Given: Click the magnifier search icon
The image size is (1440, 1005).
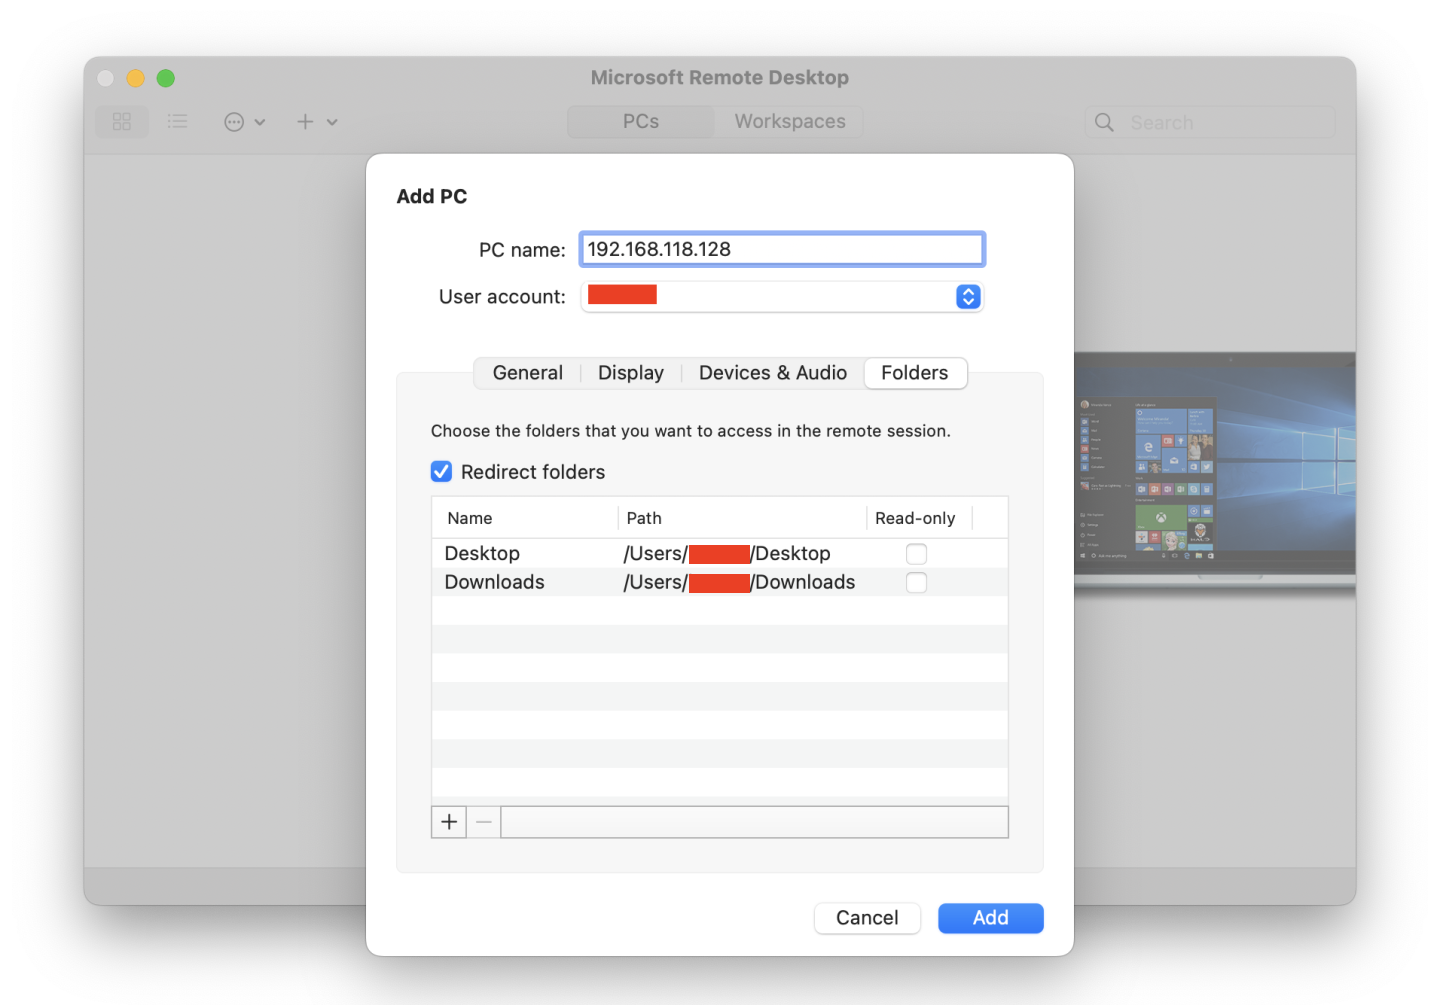Looking at the screenshot, I should [x=1104, y=122].
